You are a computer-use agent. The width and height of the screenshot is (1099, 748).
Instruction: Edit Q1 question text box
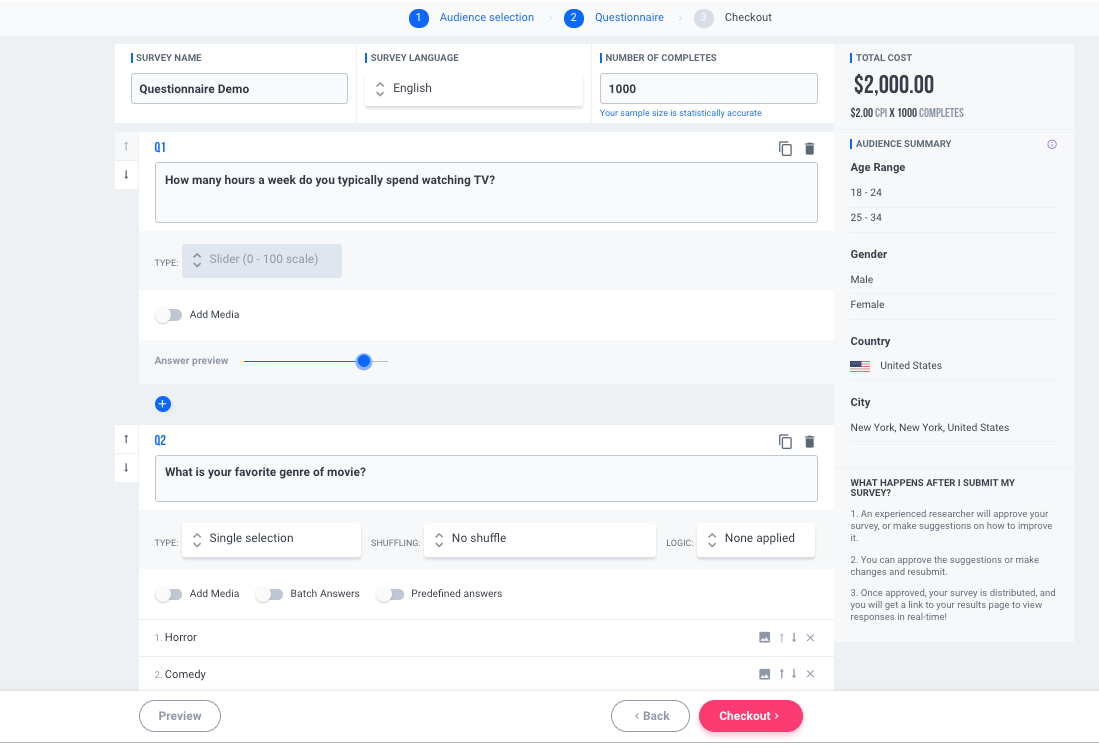coord(486,193)
